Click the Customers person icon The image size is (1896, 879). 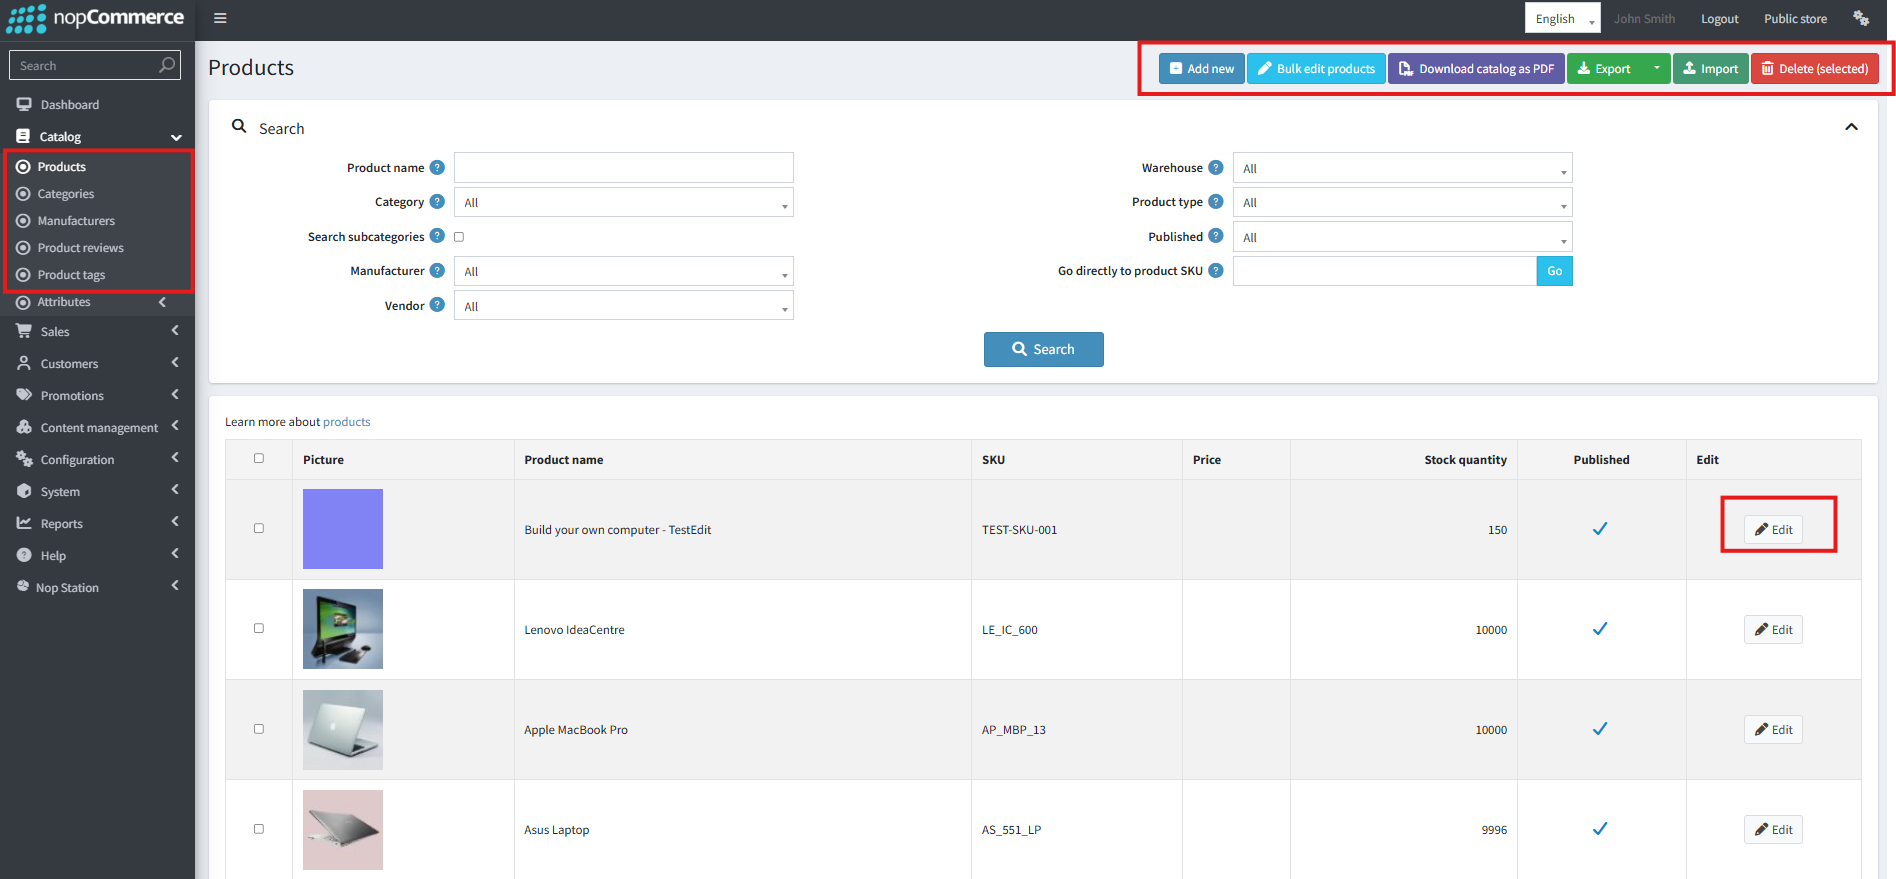pyautogui.click(x=24, y=363)
